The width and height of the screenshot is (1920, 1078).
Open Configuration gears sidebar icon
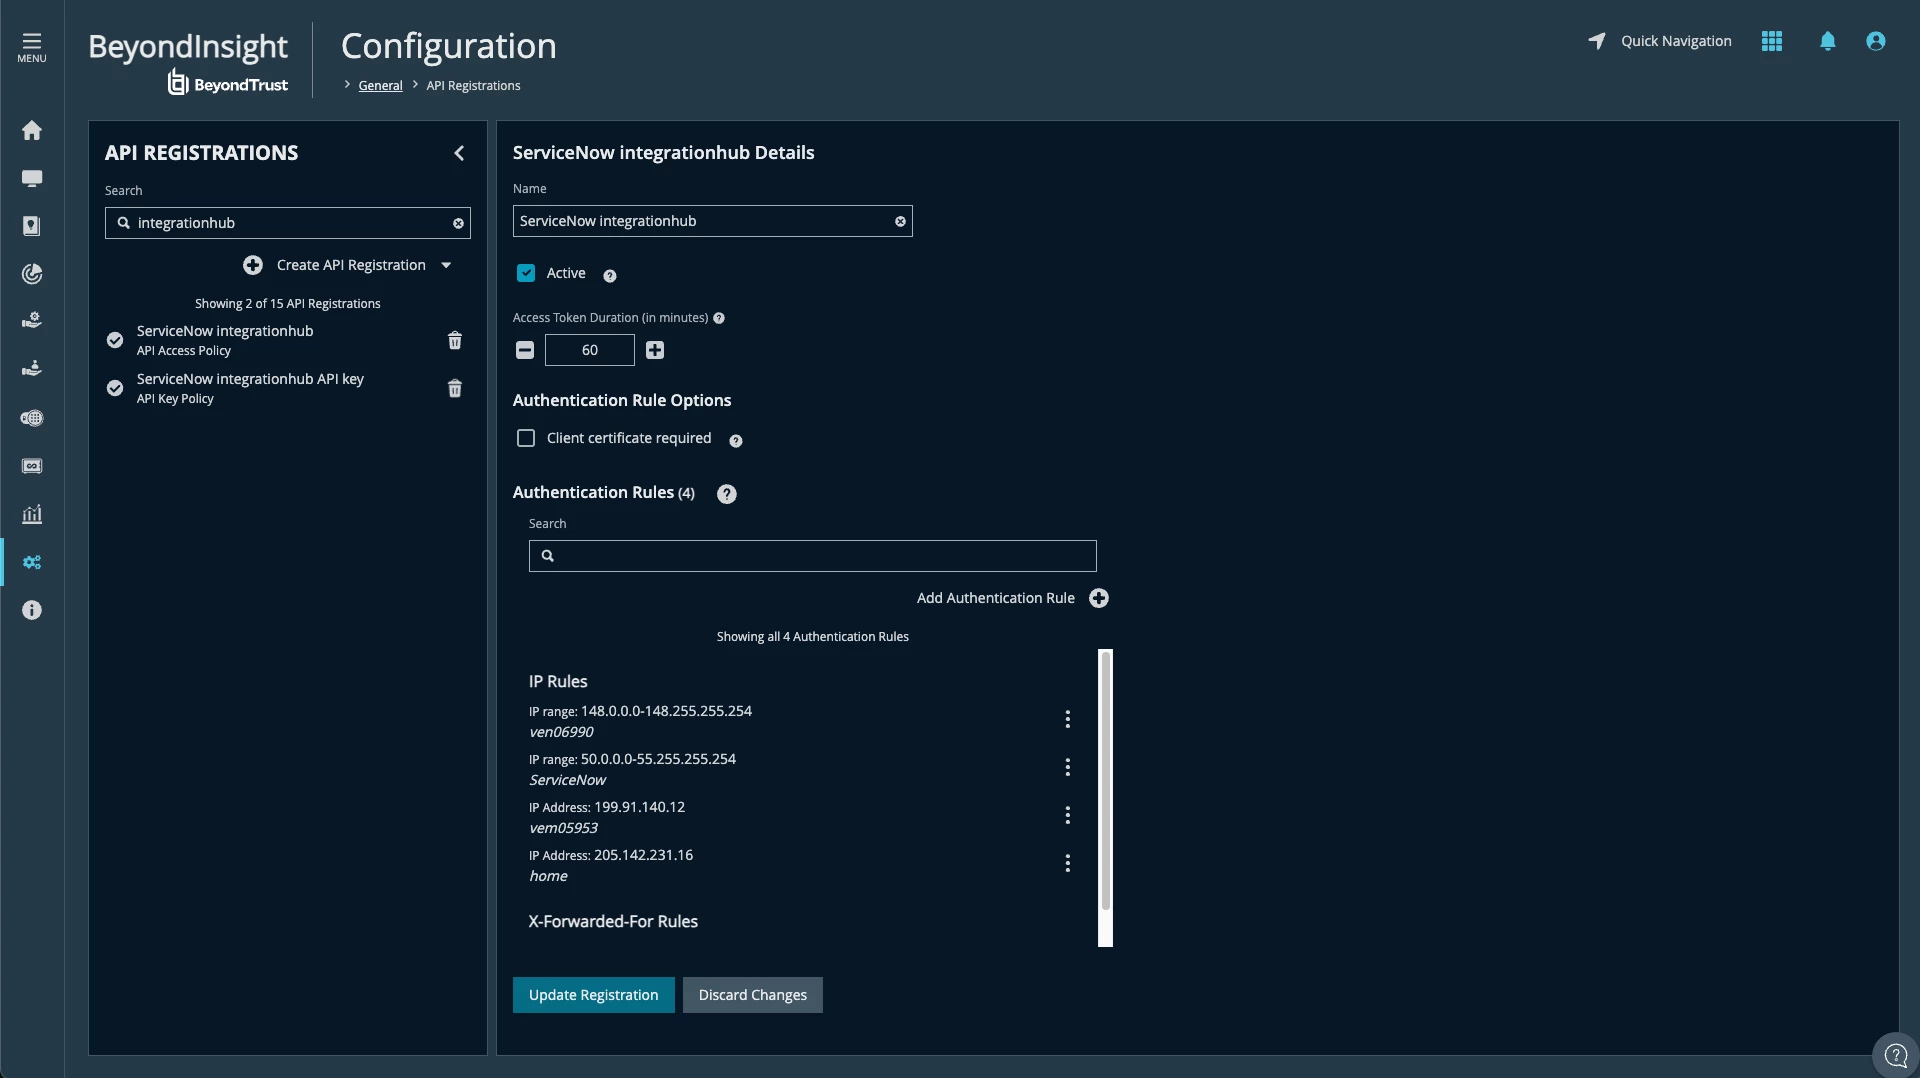(x=32, y=562)
